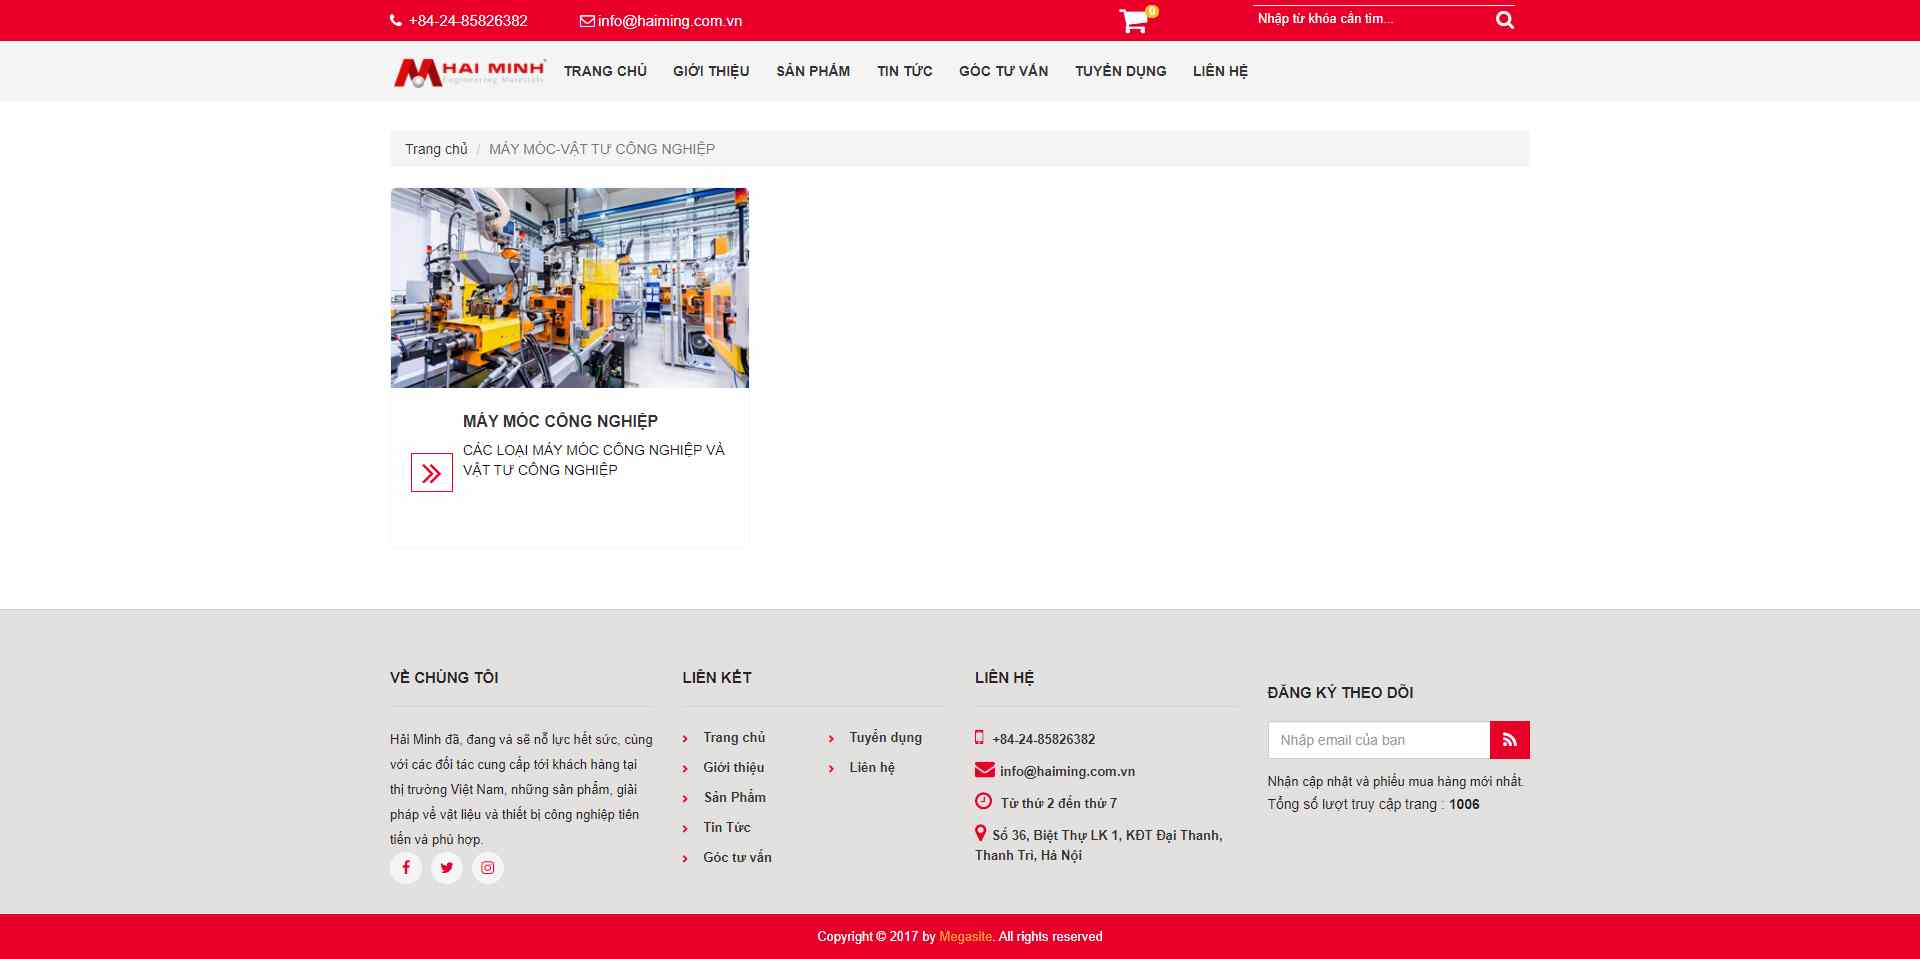Open GIỚI THIỆU menu item

711,71
